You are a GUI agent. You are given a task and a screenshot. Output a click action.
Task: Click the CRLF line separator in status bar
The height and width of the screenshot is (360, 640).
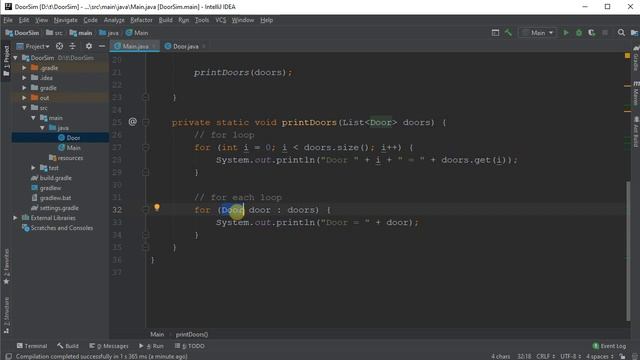click(x=545, y=356)
